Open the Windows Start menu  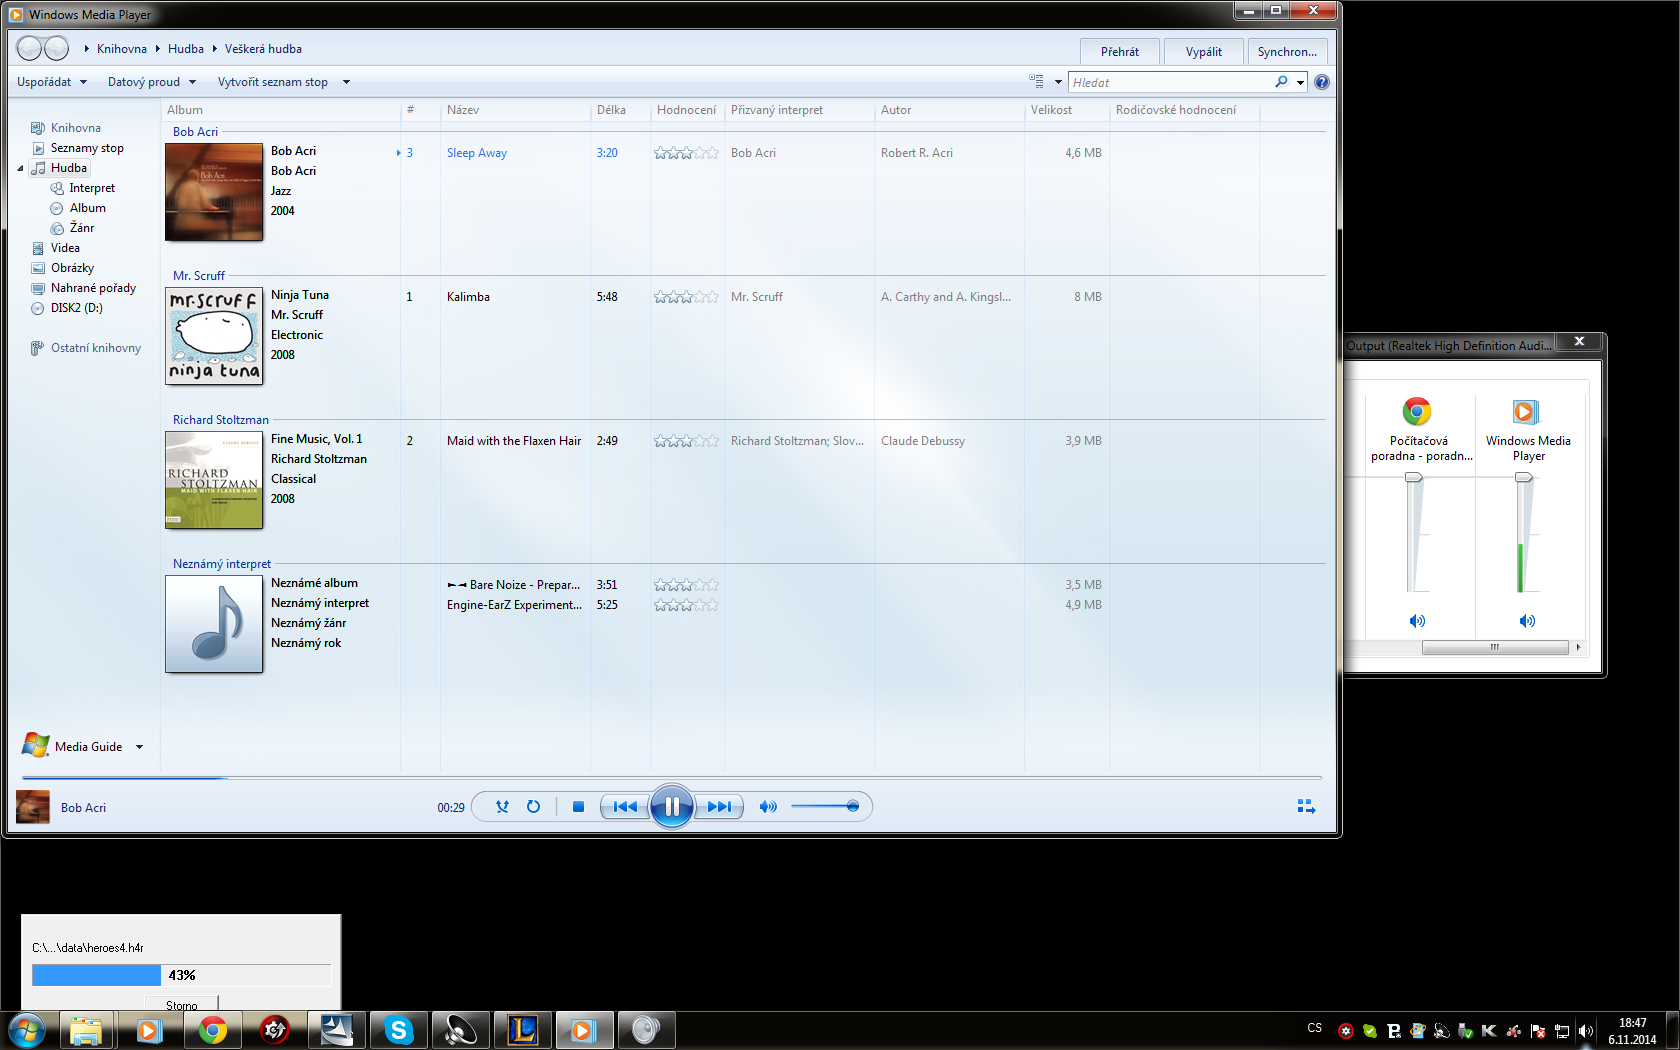pyautogui.click(x=26, y=1030)
